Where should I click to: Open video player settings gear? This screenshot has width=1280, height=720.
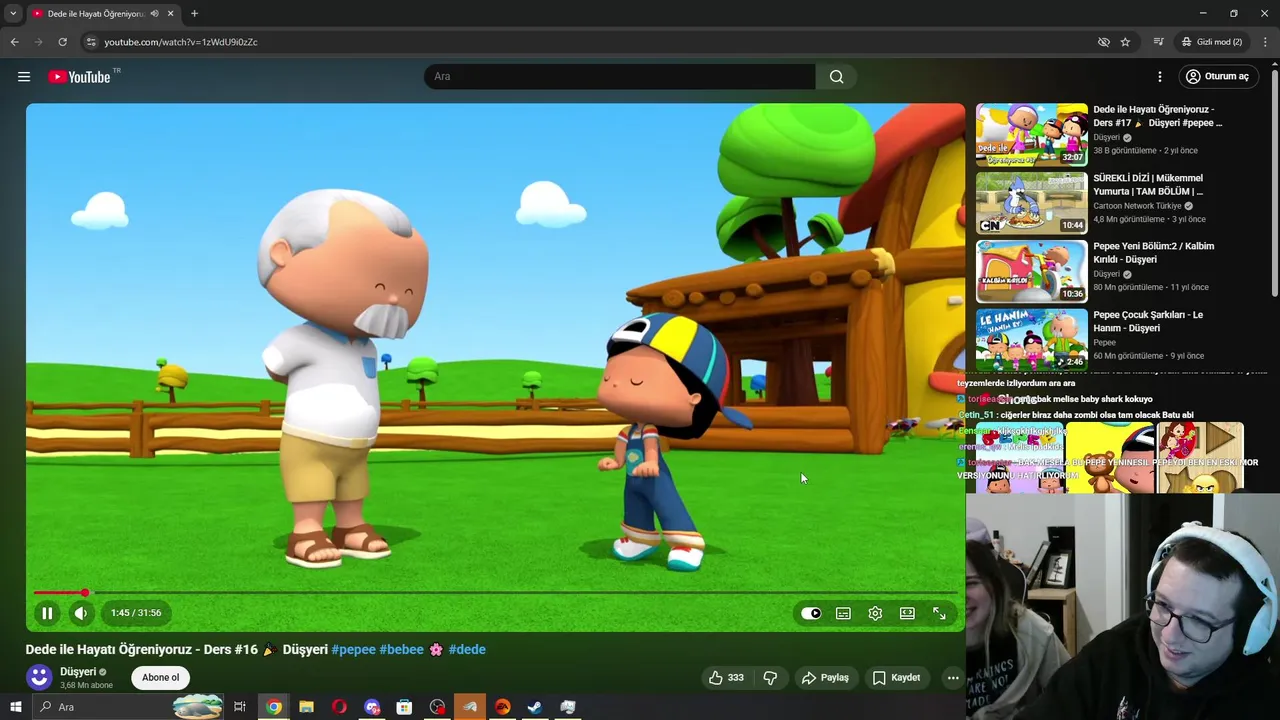[875, 613]
